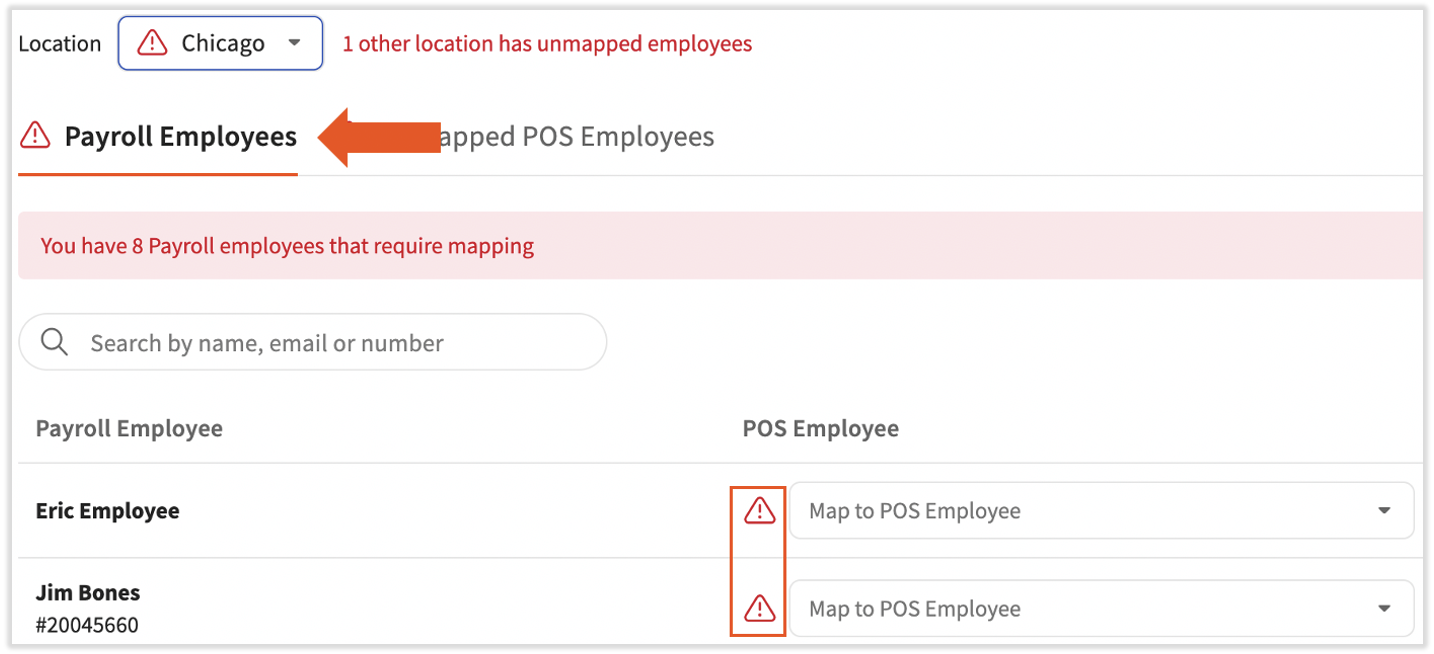Click the warning icon beside Jim Bones
The width and height of the screenshot is (1434, 654).
pyautogui.click(x=758, y=608)
